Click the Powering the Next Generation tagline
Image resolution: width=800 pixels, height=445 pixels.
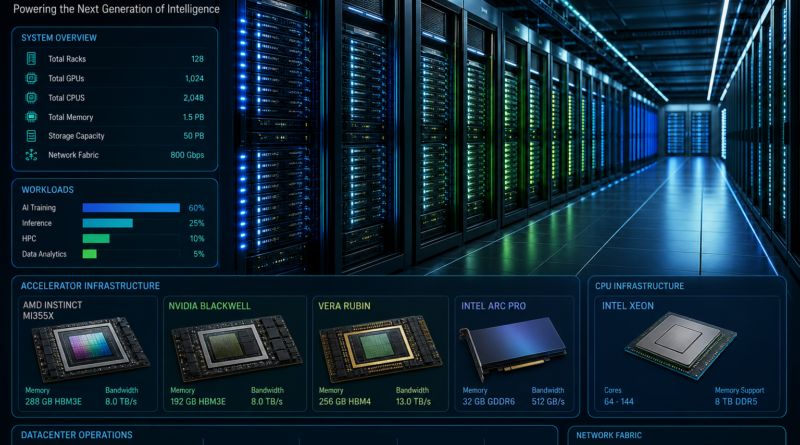[116, 9]
